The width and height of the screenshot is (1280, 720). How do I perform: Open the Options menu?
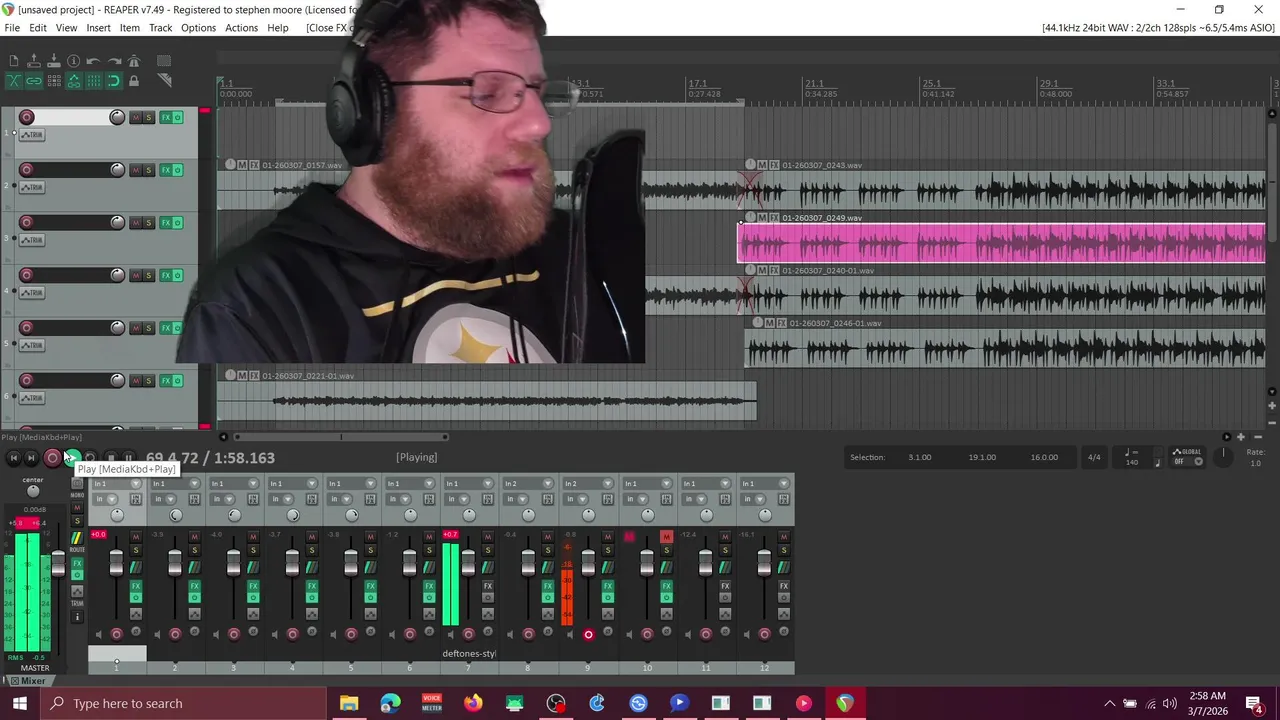click(x=198, y=28)
